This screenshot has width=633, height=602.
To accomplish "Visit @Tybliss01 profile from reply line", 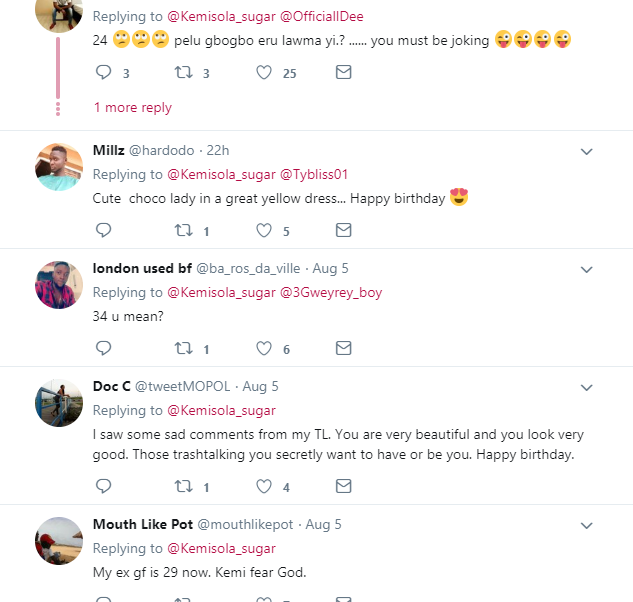I will (314, 175).
